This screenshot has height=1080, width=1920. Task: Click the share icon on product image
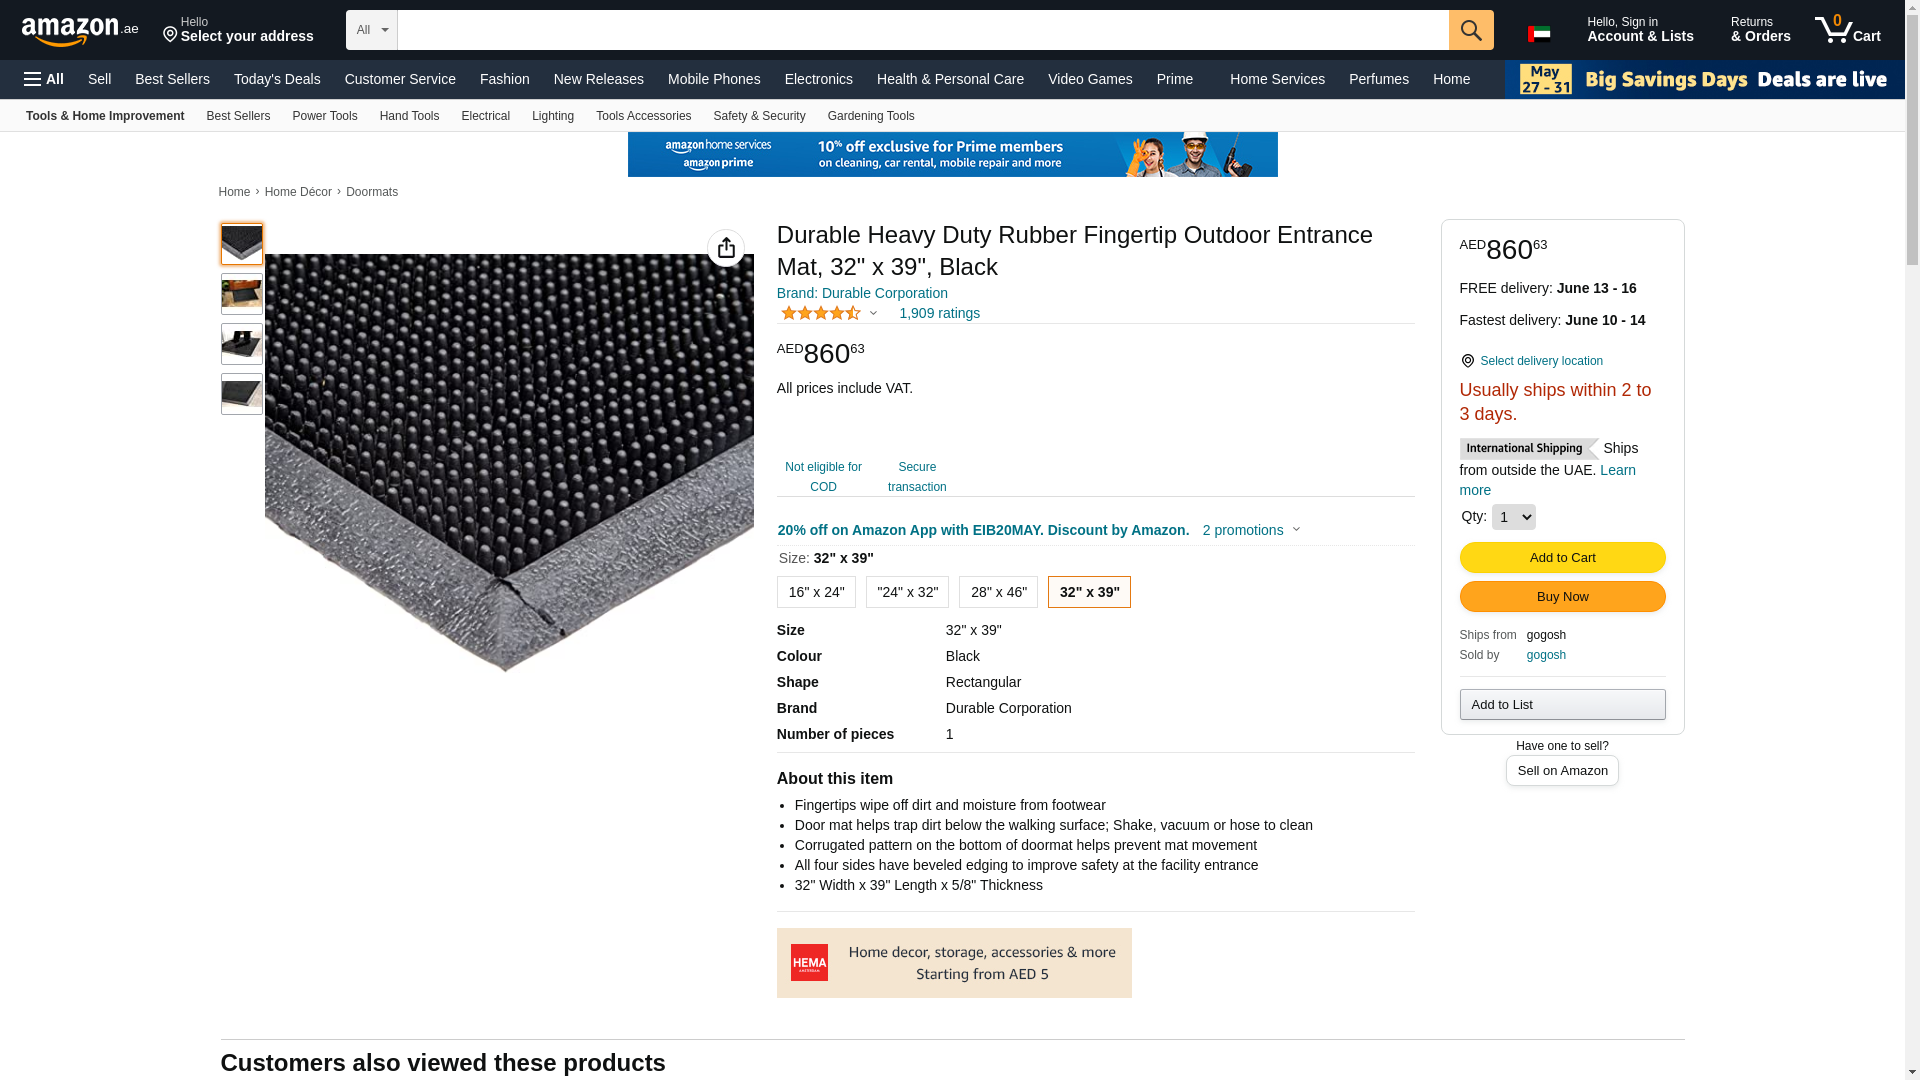(x=726, y=248)
